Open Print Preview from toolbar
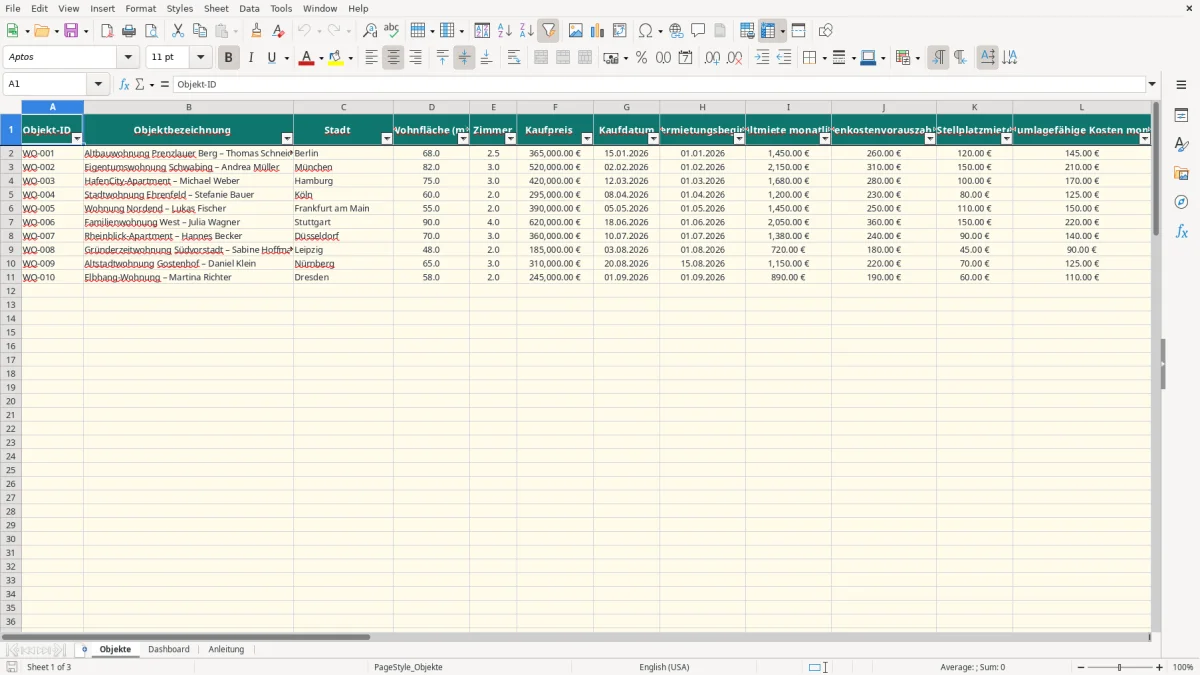The height and width of the screenshot is (675, 1200). (150, 31)
